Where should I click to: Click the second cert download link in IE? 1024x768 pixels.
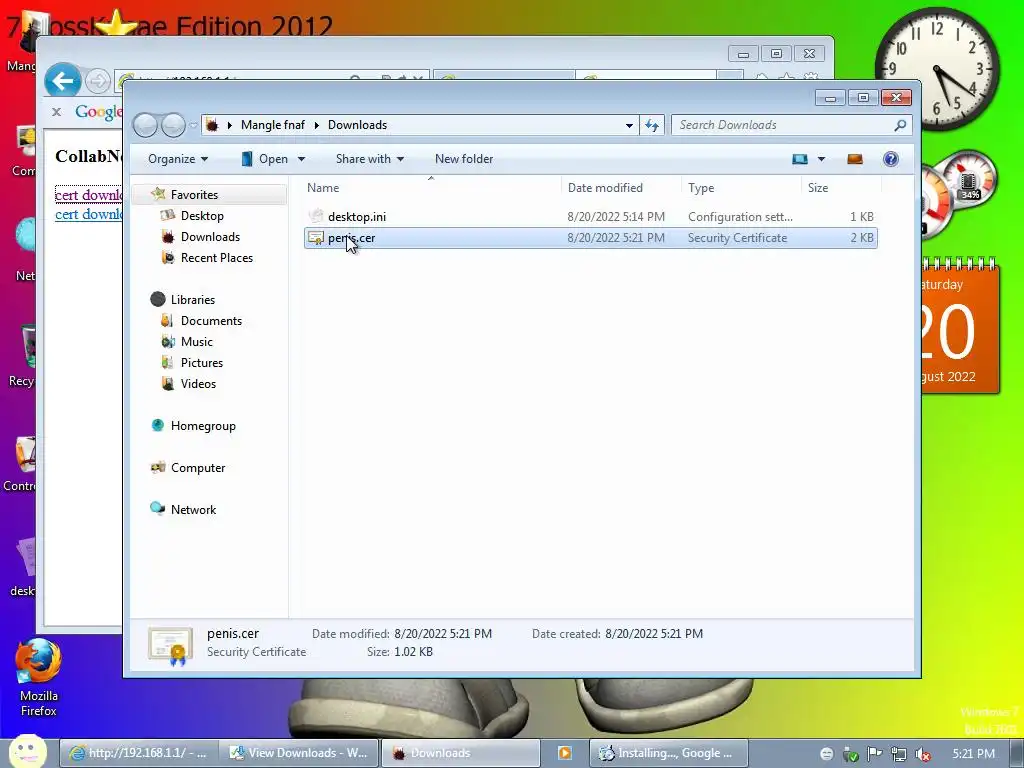click(x=89, y=214)
